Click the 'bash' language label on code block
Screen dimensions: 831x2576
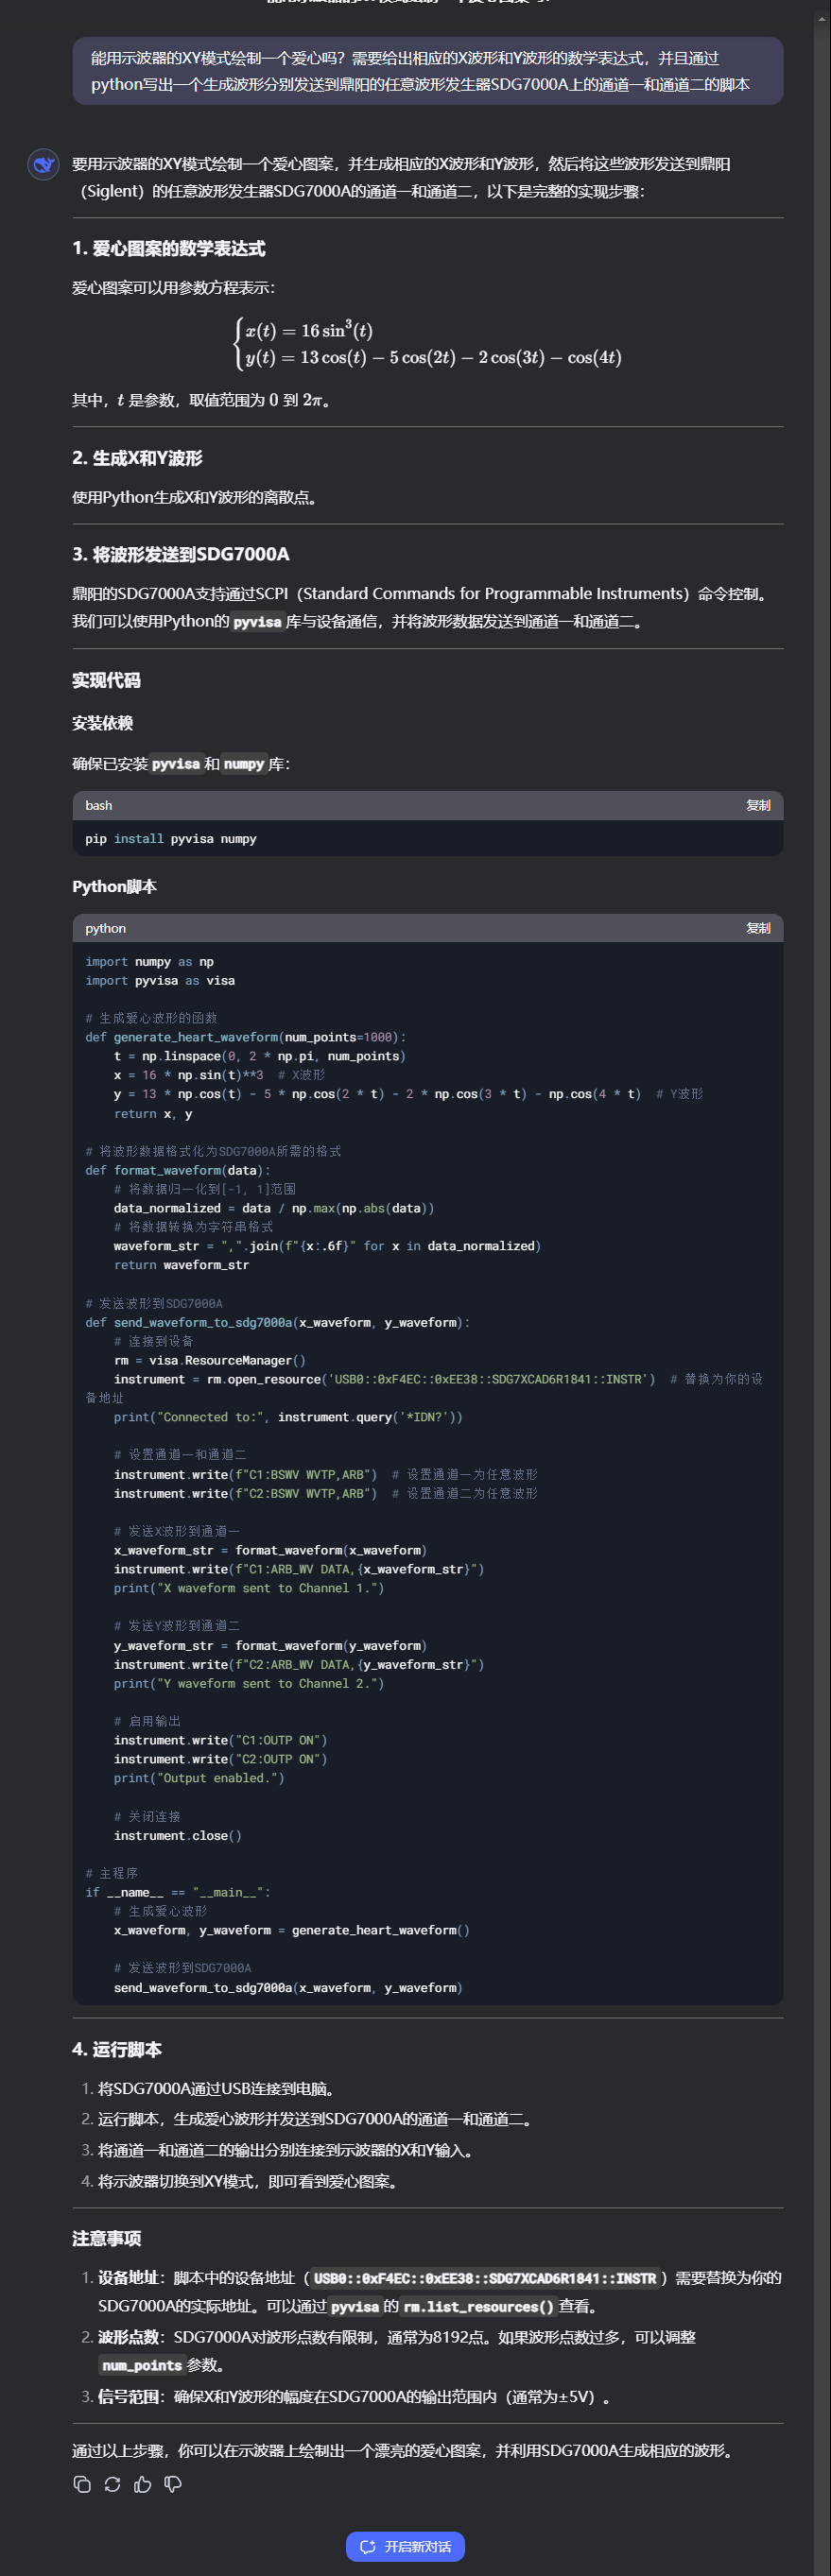98,805
